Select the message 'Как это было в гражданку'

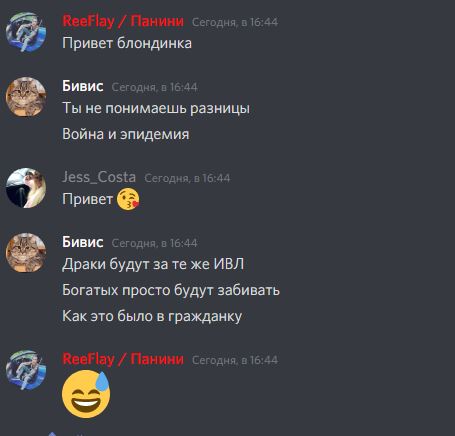[x=152, y=316]
